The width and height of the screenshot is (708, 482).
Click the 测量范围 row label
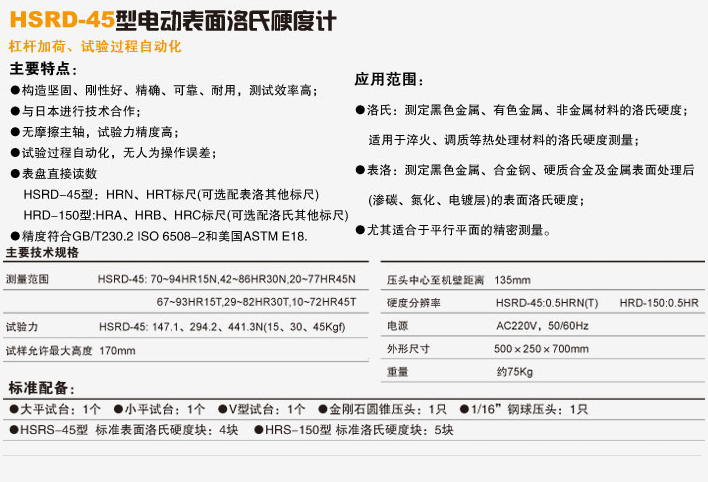[x=26, y=280]
